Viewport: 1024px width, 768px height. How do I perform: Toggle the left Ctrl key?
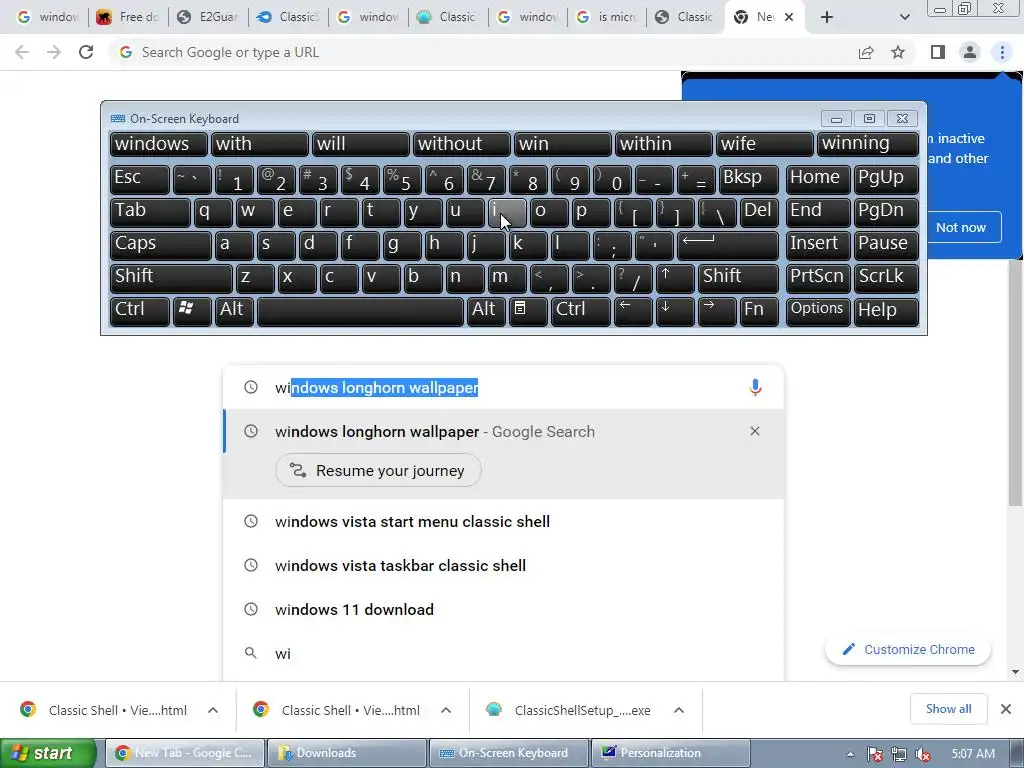(140, 310)
